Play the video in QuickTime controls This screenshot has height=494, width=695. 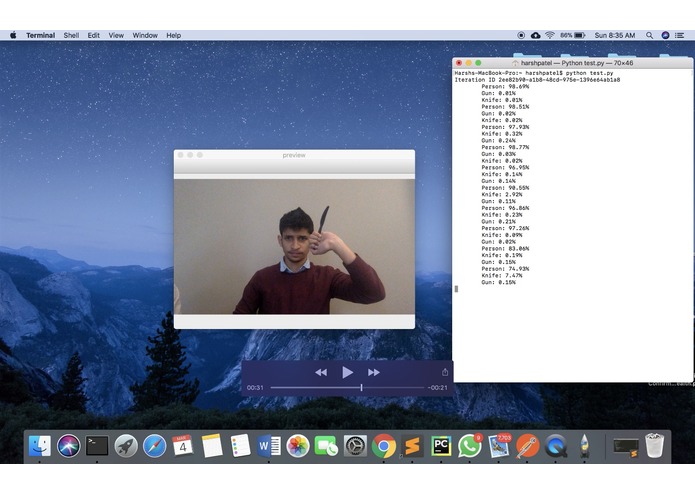pos(348,372)
